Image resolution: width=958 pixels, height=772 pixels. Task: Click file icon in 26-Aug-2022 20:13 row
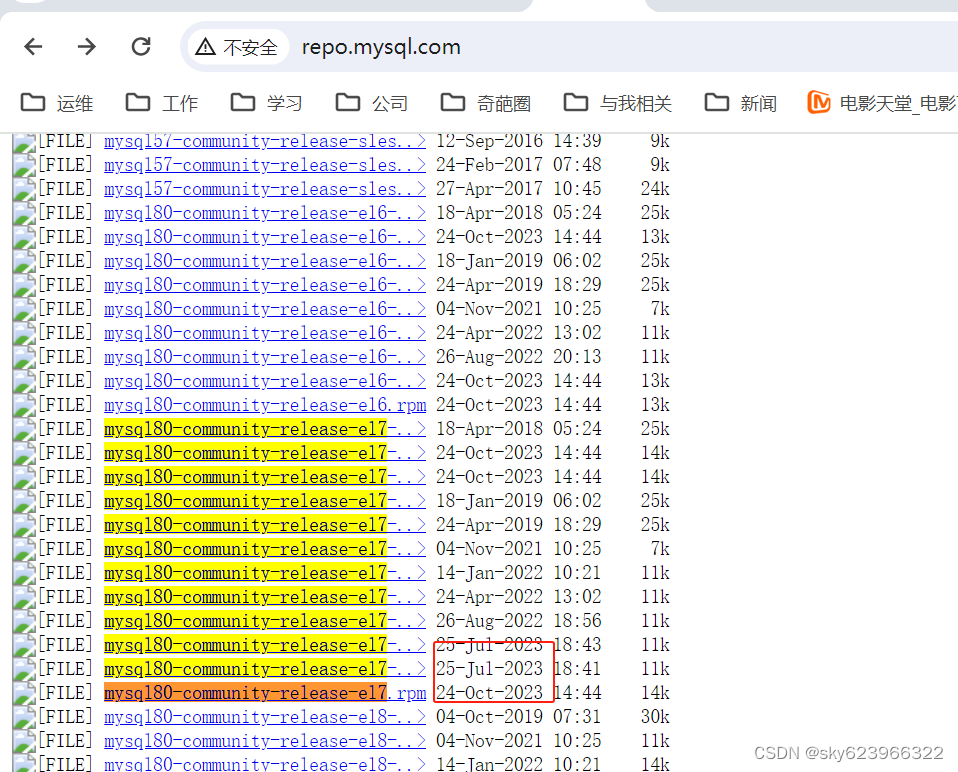24,358
